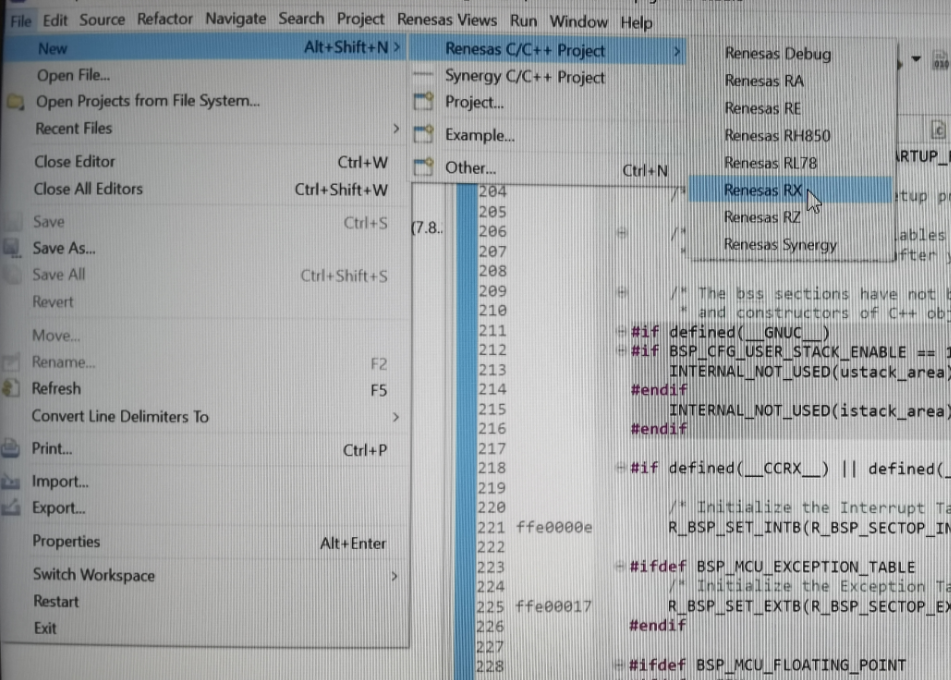Click the Import icon in the File menu
Viewport: 951px width, 680px height.
(x=13, y=482)
